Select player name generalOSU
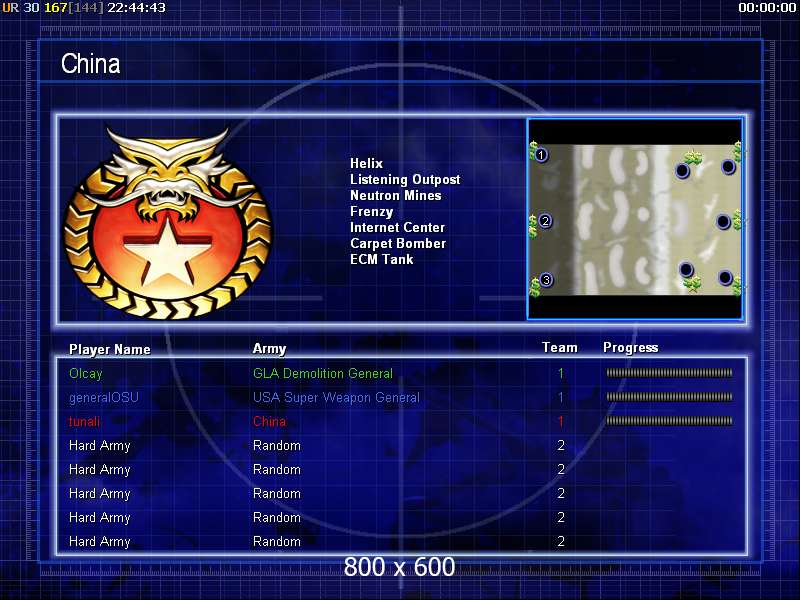The width and height of the screenshot is (800, 600). coord(104,397)
